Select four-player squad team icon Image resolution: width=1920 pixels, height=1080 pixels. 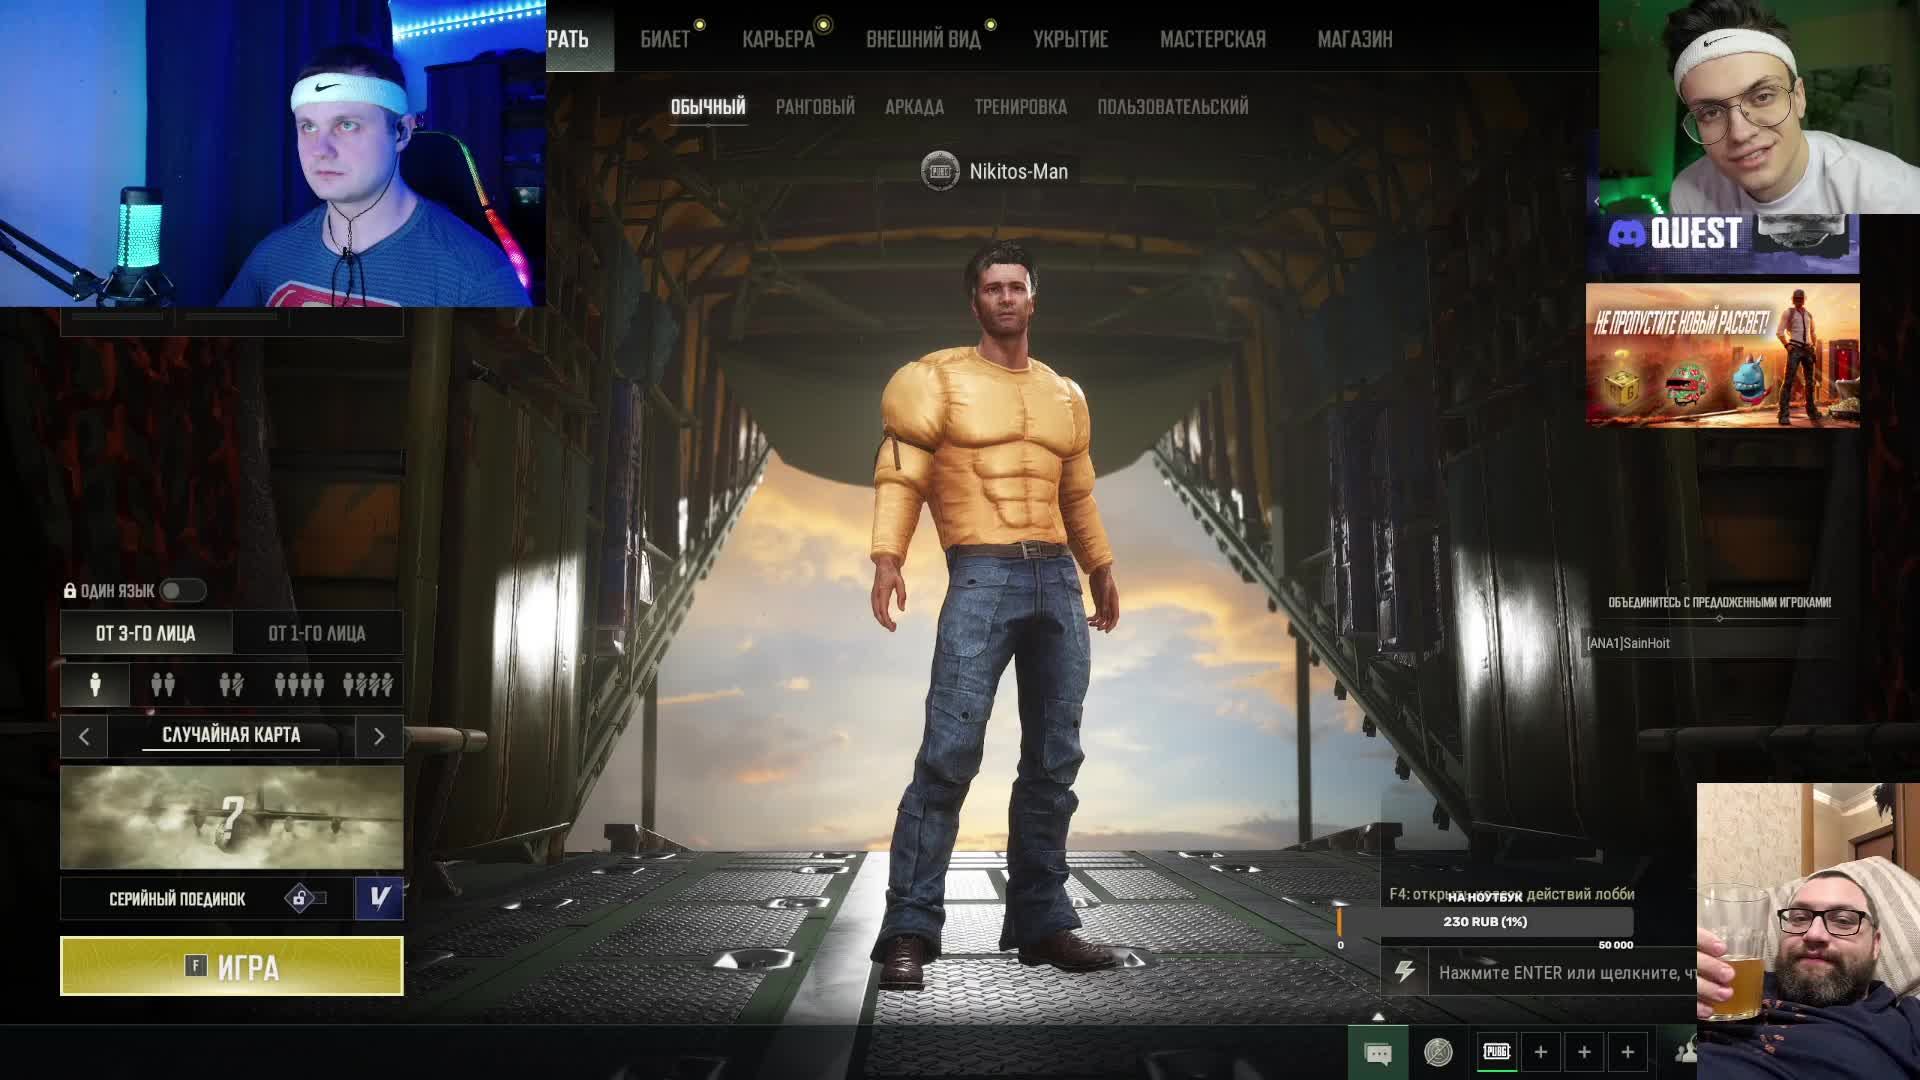[x=299, y=684]
